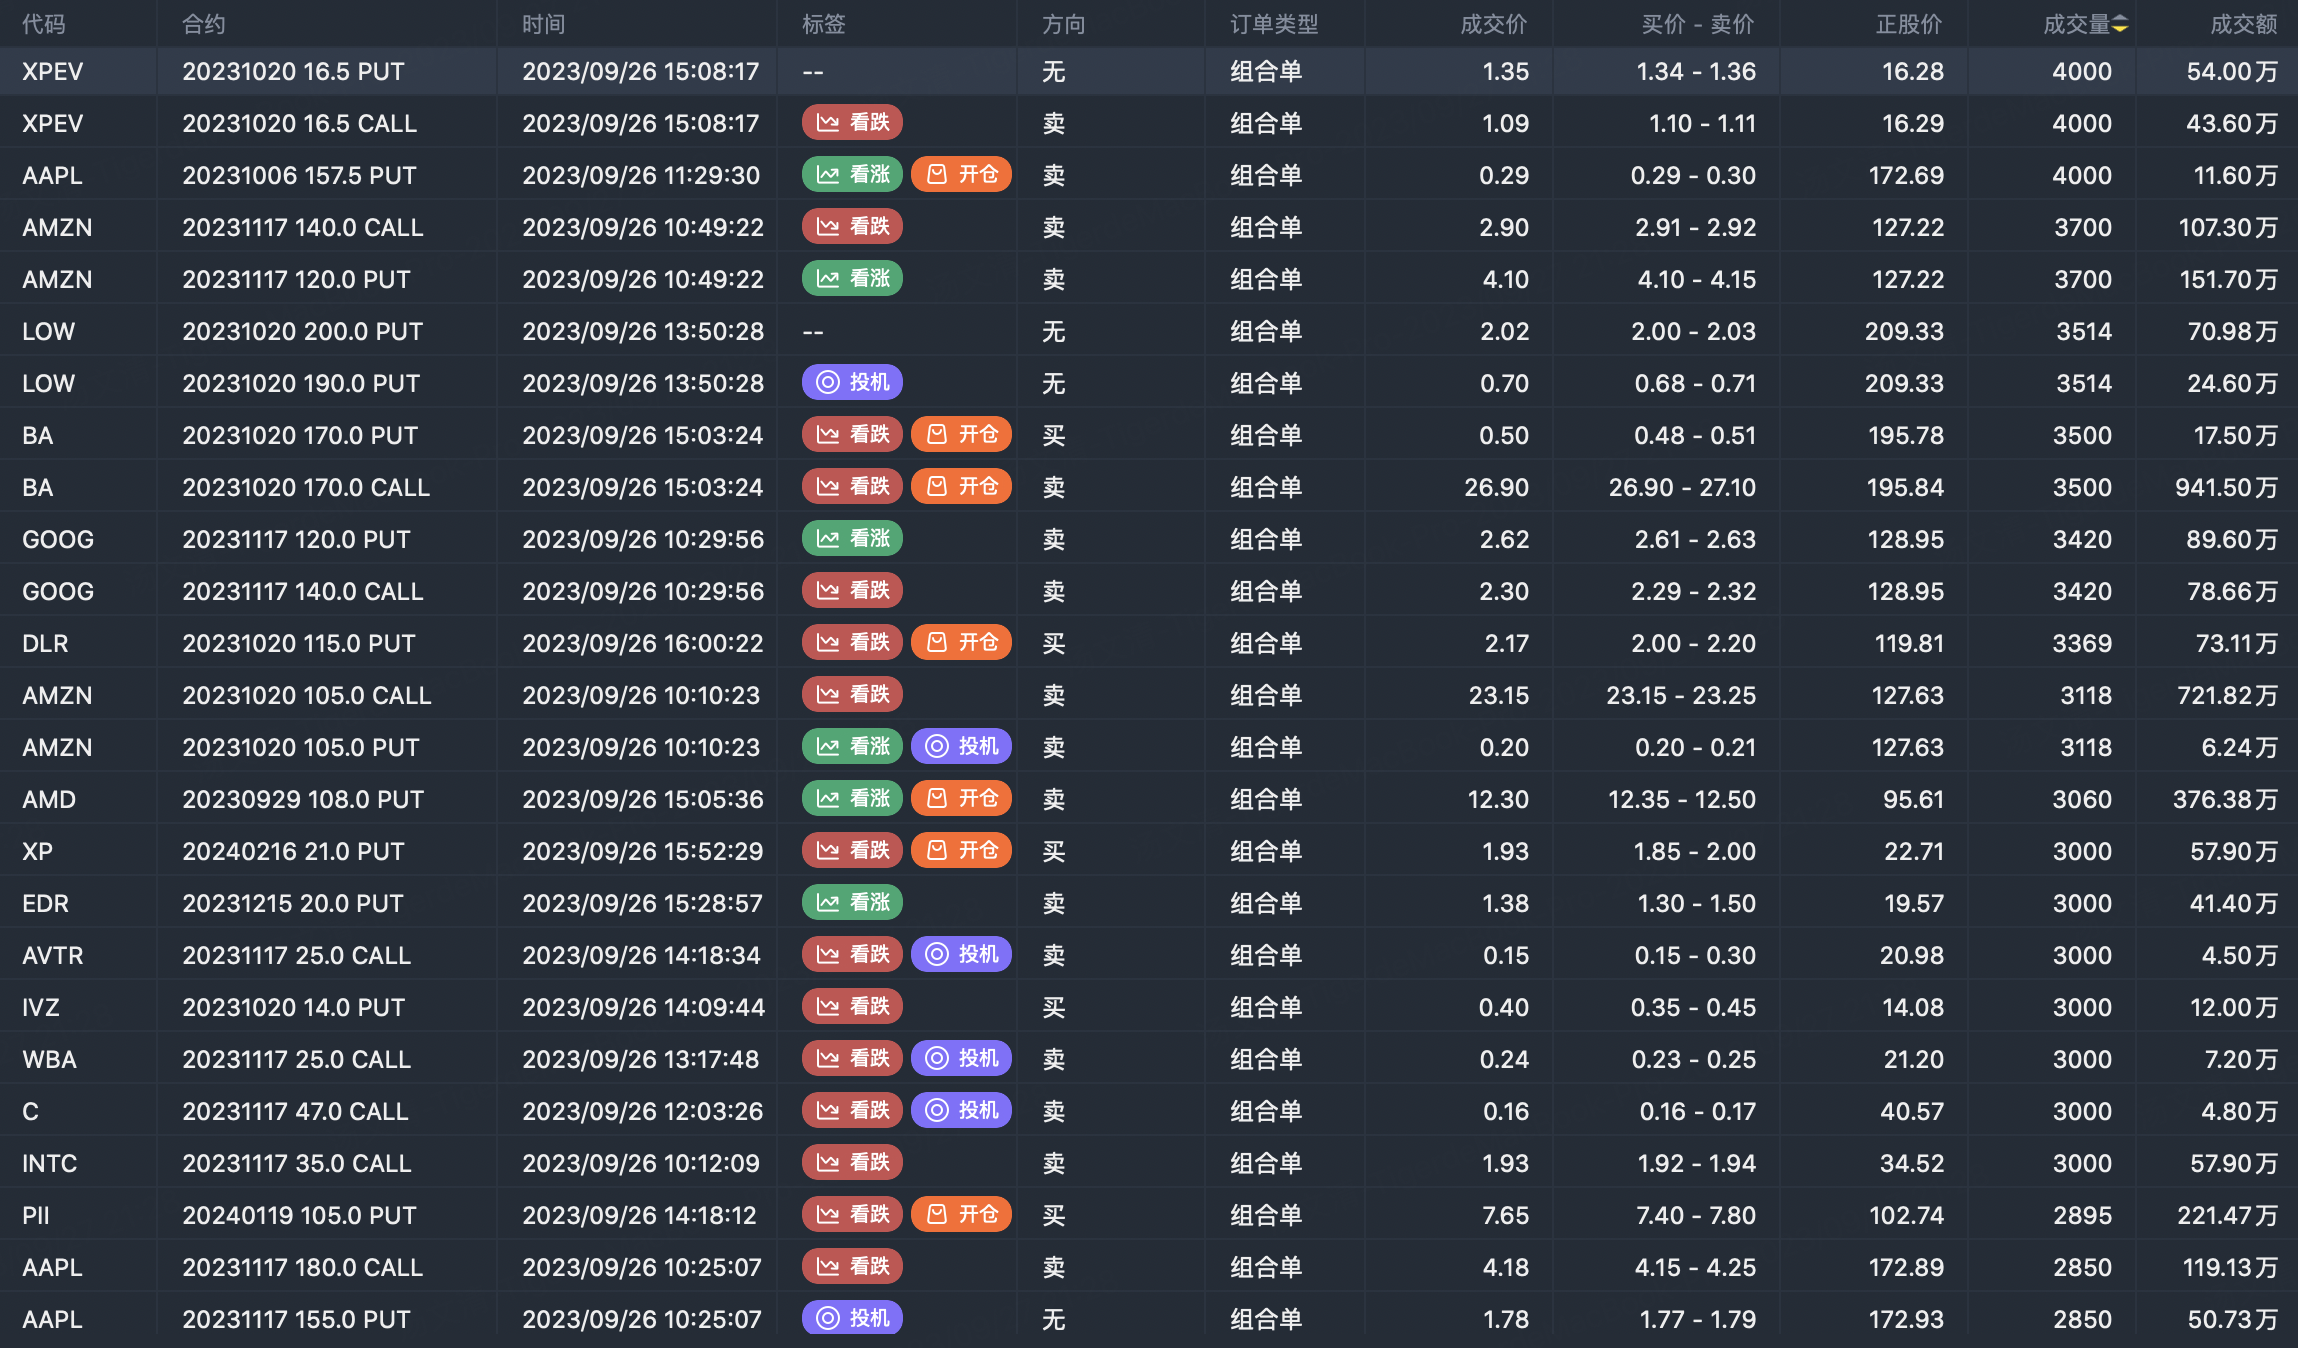Viewport: 2298px width, 1348px height.
Task: Click timestamp 2023/09/26 11:29:30
Action: pos(641,176)
